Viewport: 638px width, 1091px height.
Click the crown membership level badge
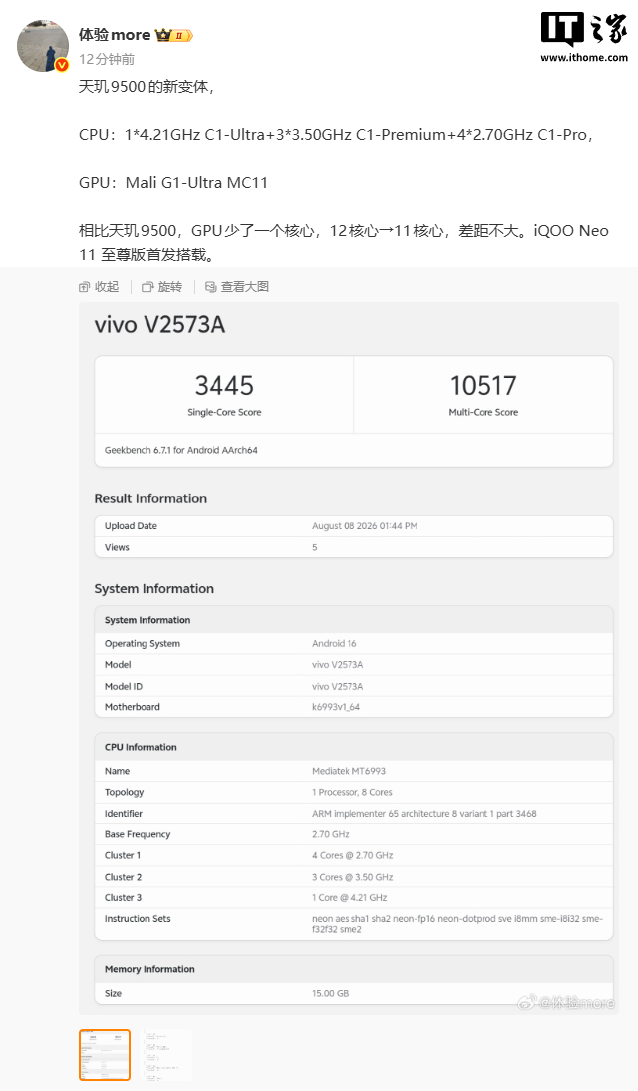click(x=174, y=35)
